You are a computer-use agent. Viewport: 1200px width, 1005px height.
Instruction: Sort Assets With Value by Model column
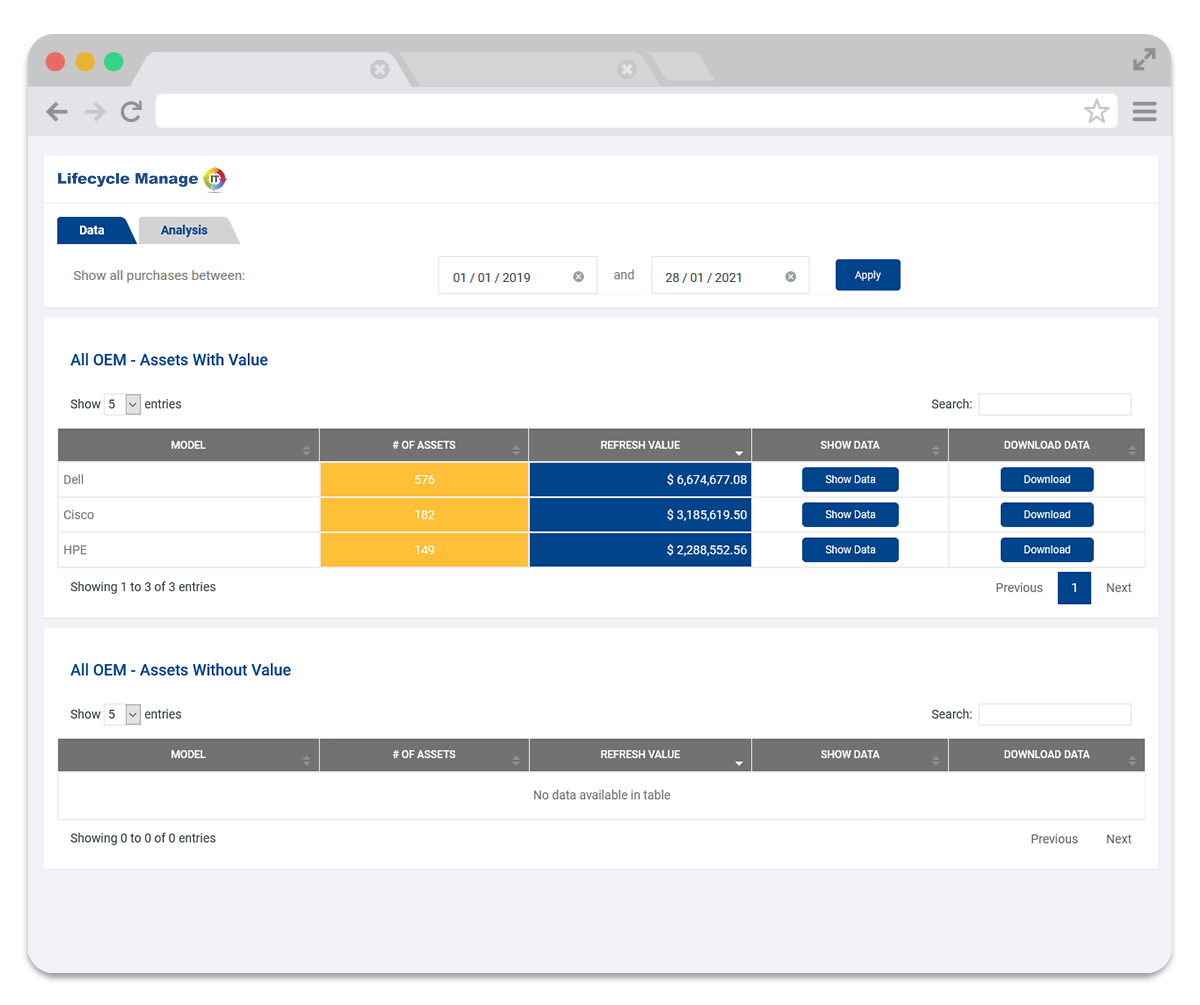click(188, 446)
